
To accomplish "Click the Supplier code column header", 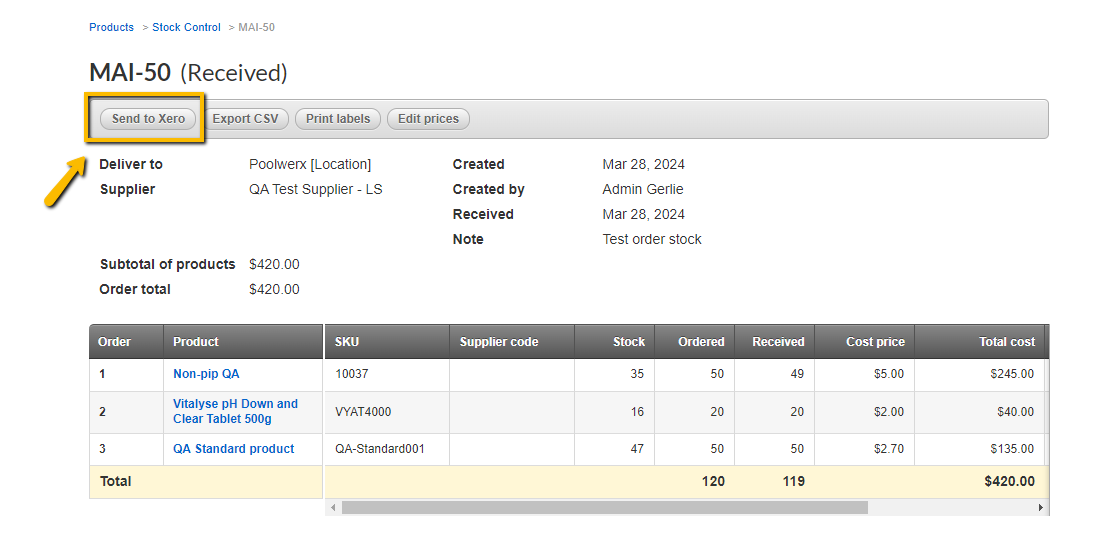I will click(x=512, y=341).
